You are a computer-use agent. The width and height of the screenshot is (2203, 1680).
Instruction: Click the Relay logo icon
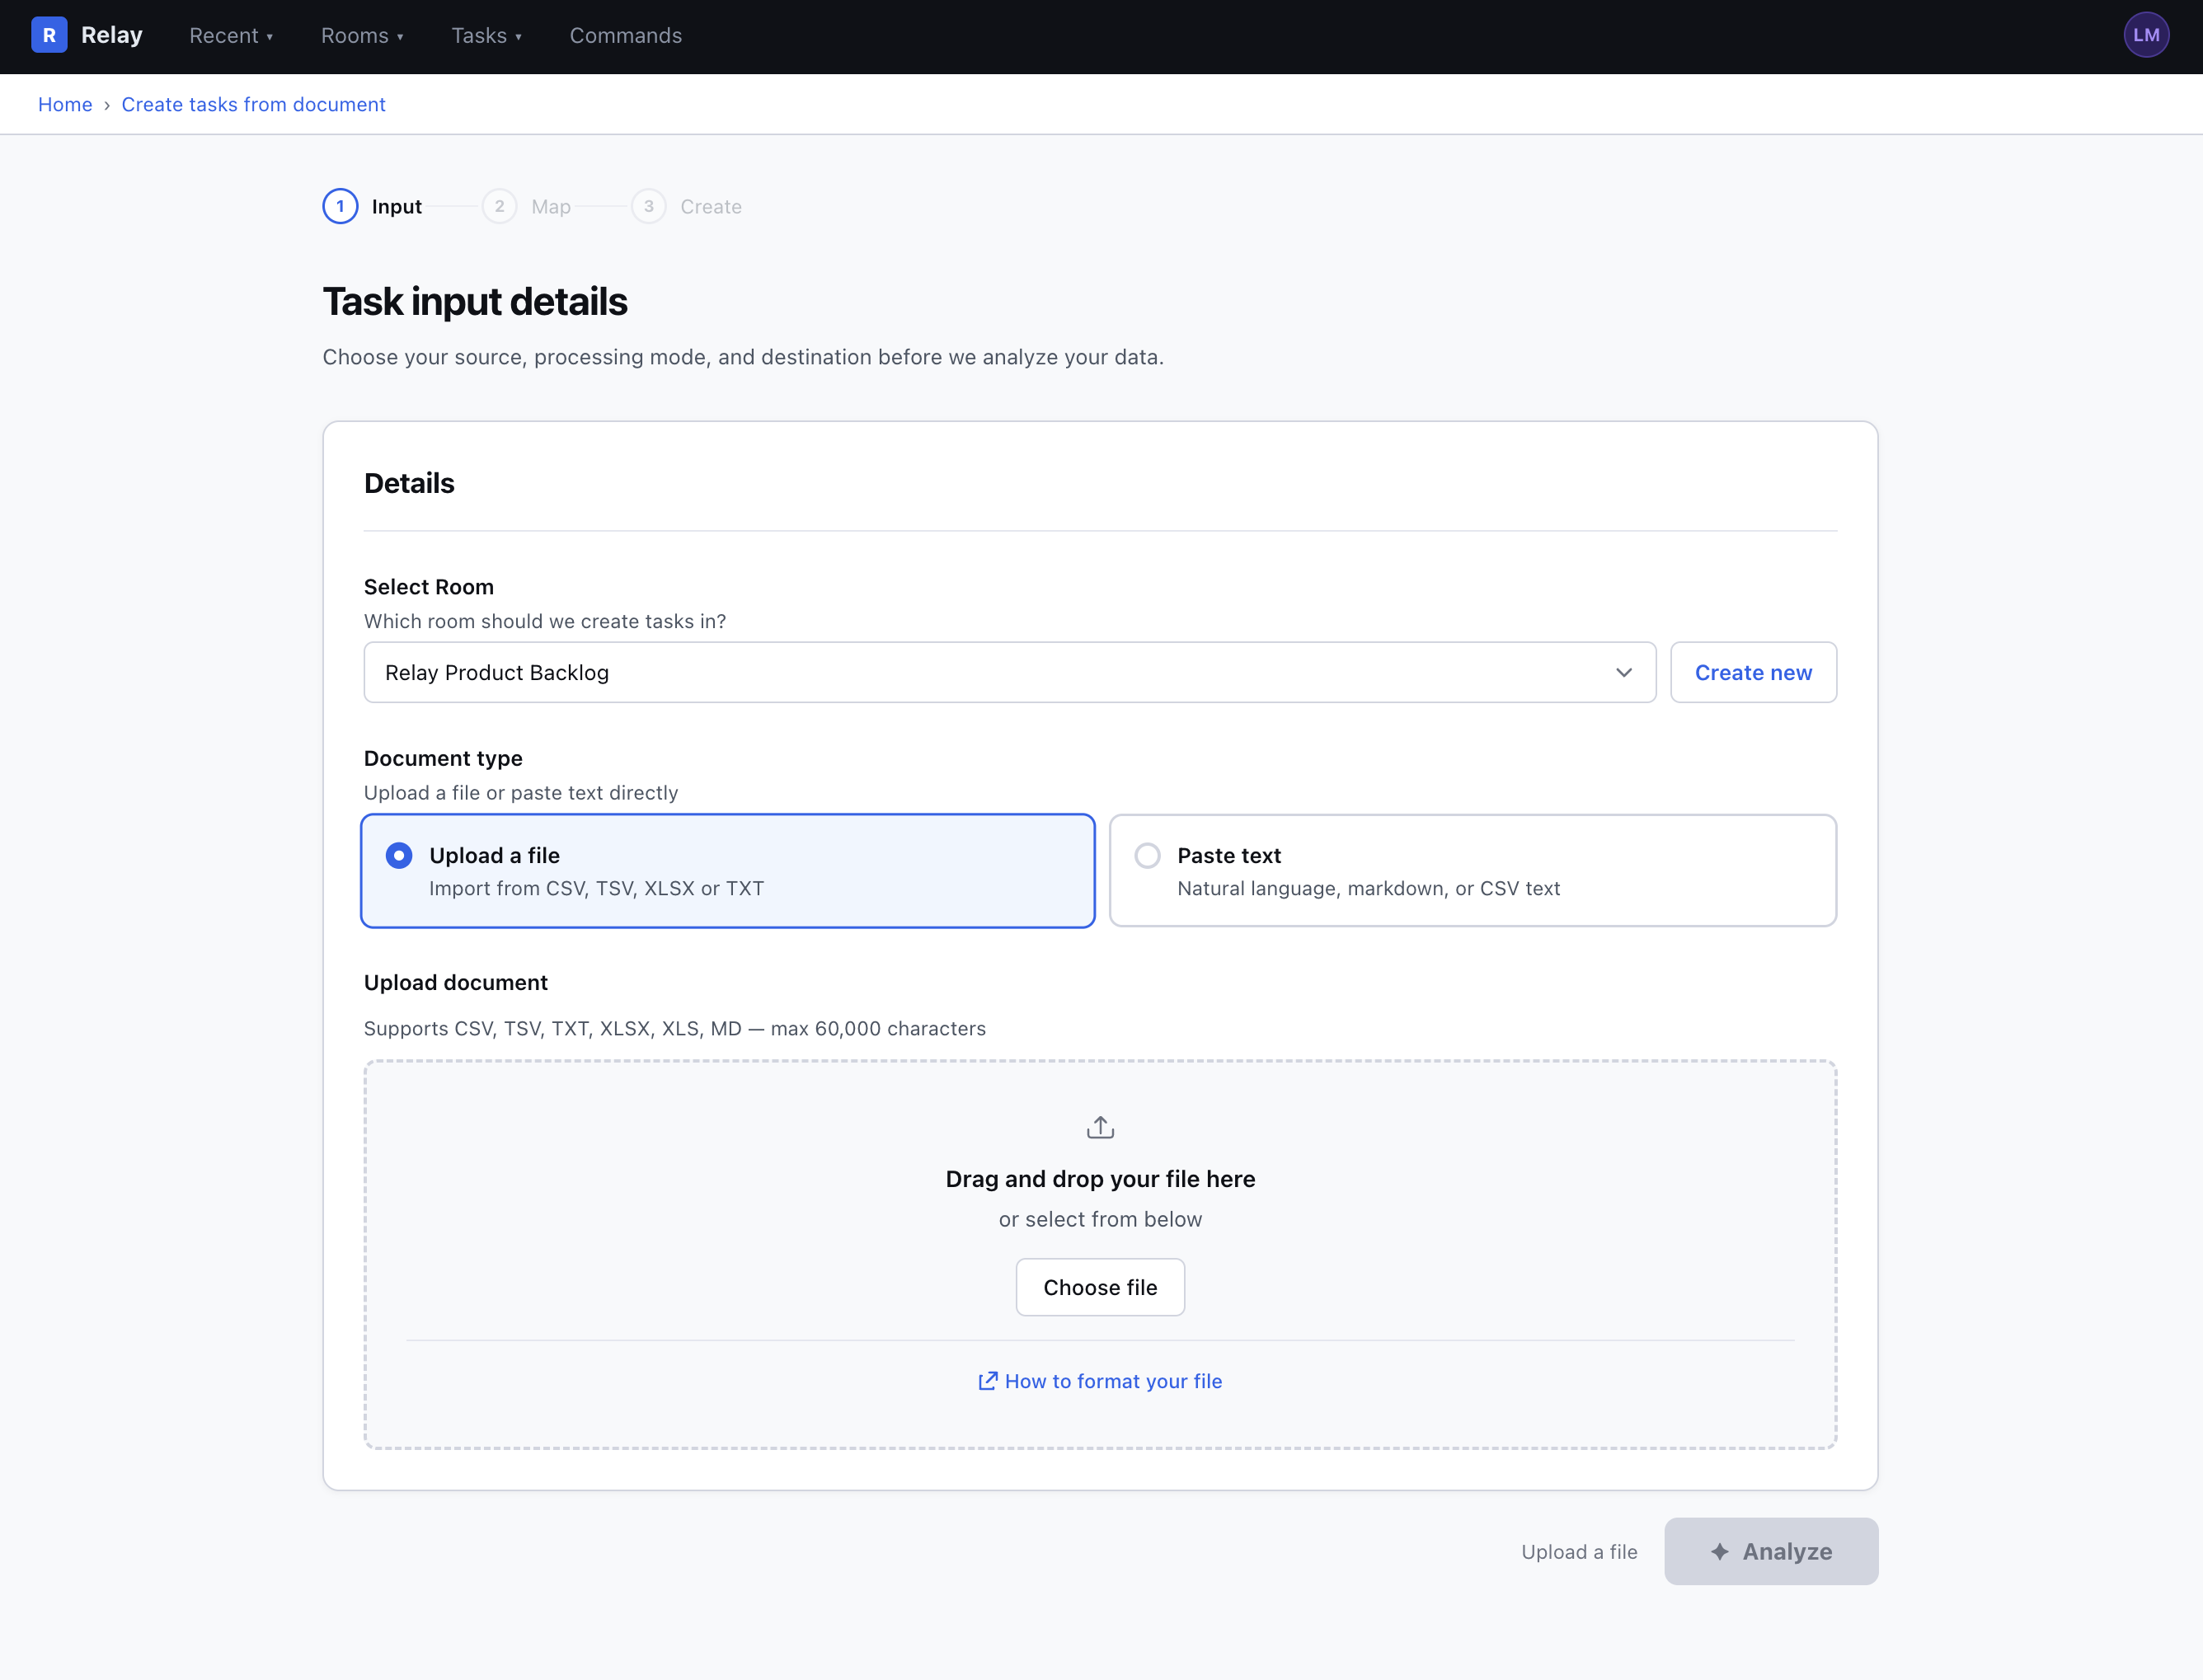[x=49, y=34]
